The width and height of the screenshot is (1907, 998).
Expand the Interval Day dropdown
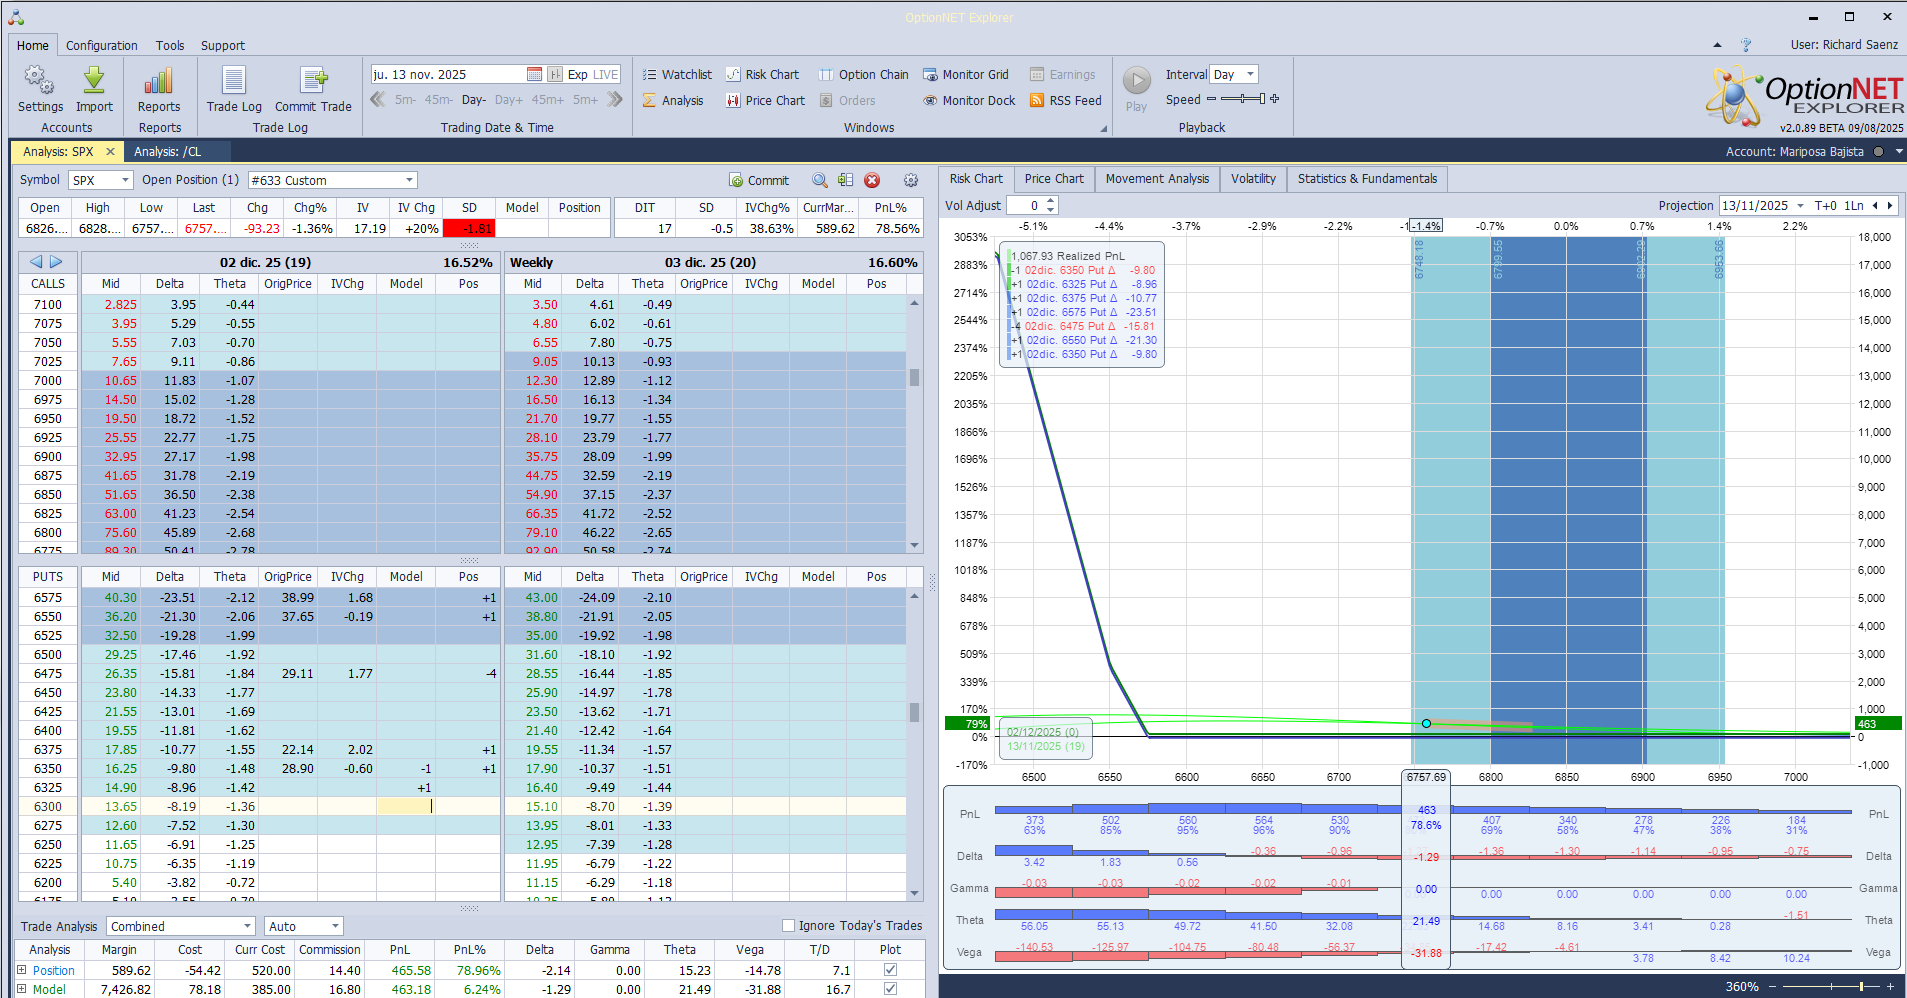coord(1249,75)
